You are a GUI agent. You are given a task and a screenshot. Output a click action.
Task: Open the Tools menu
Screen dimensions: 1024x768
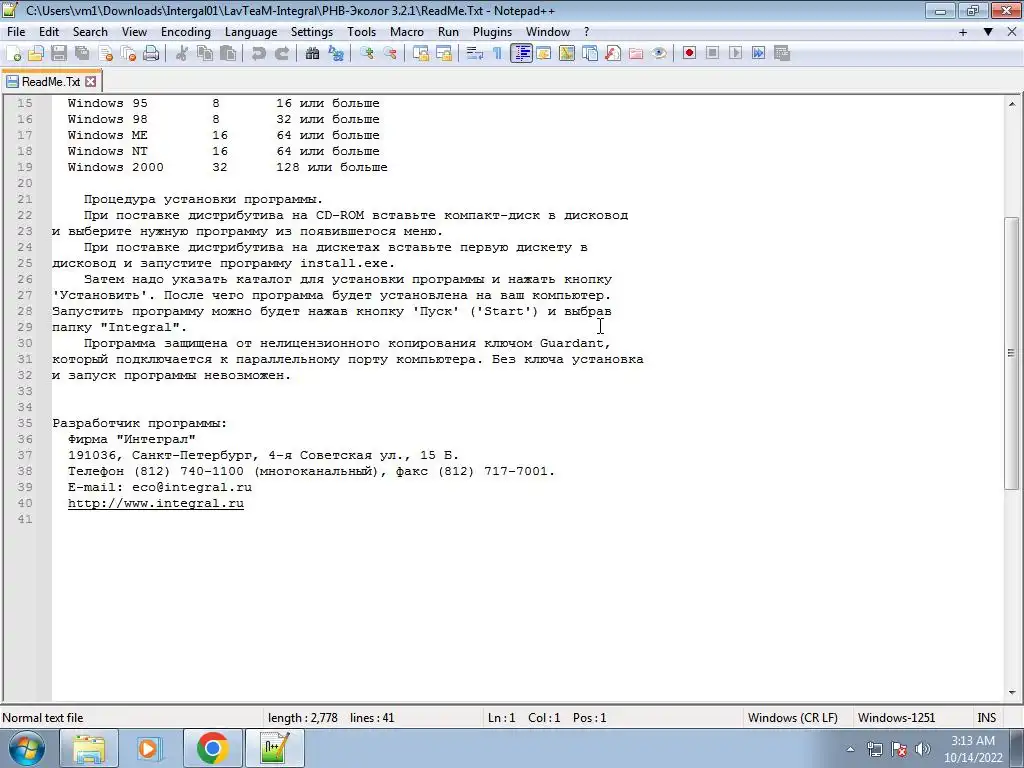click(361, 32)
